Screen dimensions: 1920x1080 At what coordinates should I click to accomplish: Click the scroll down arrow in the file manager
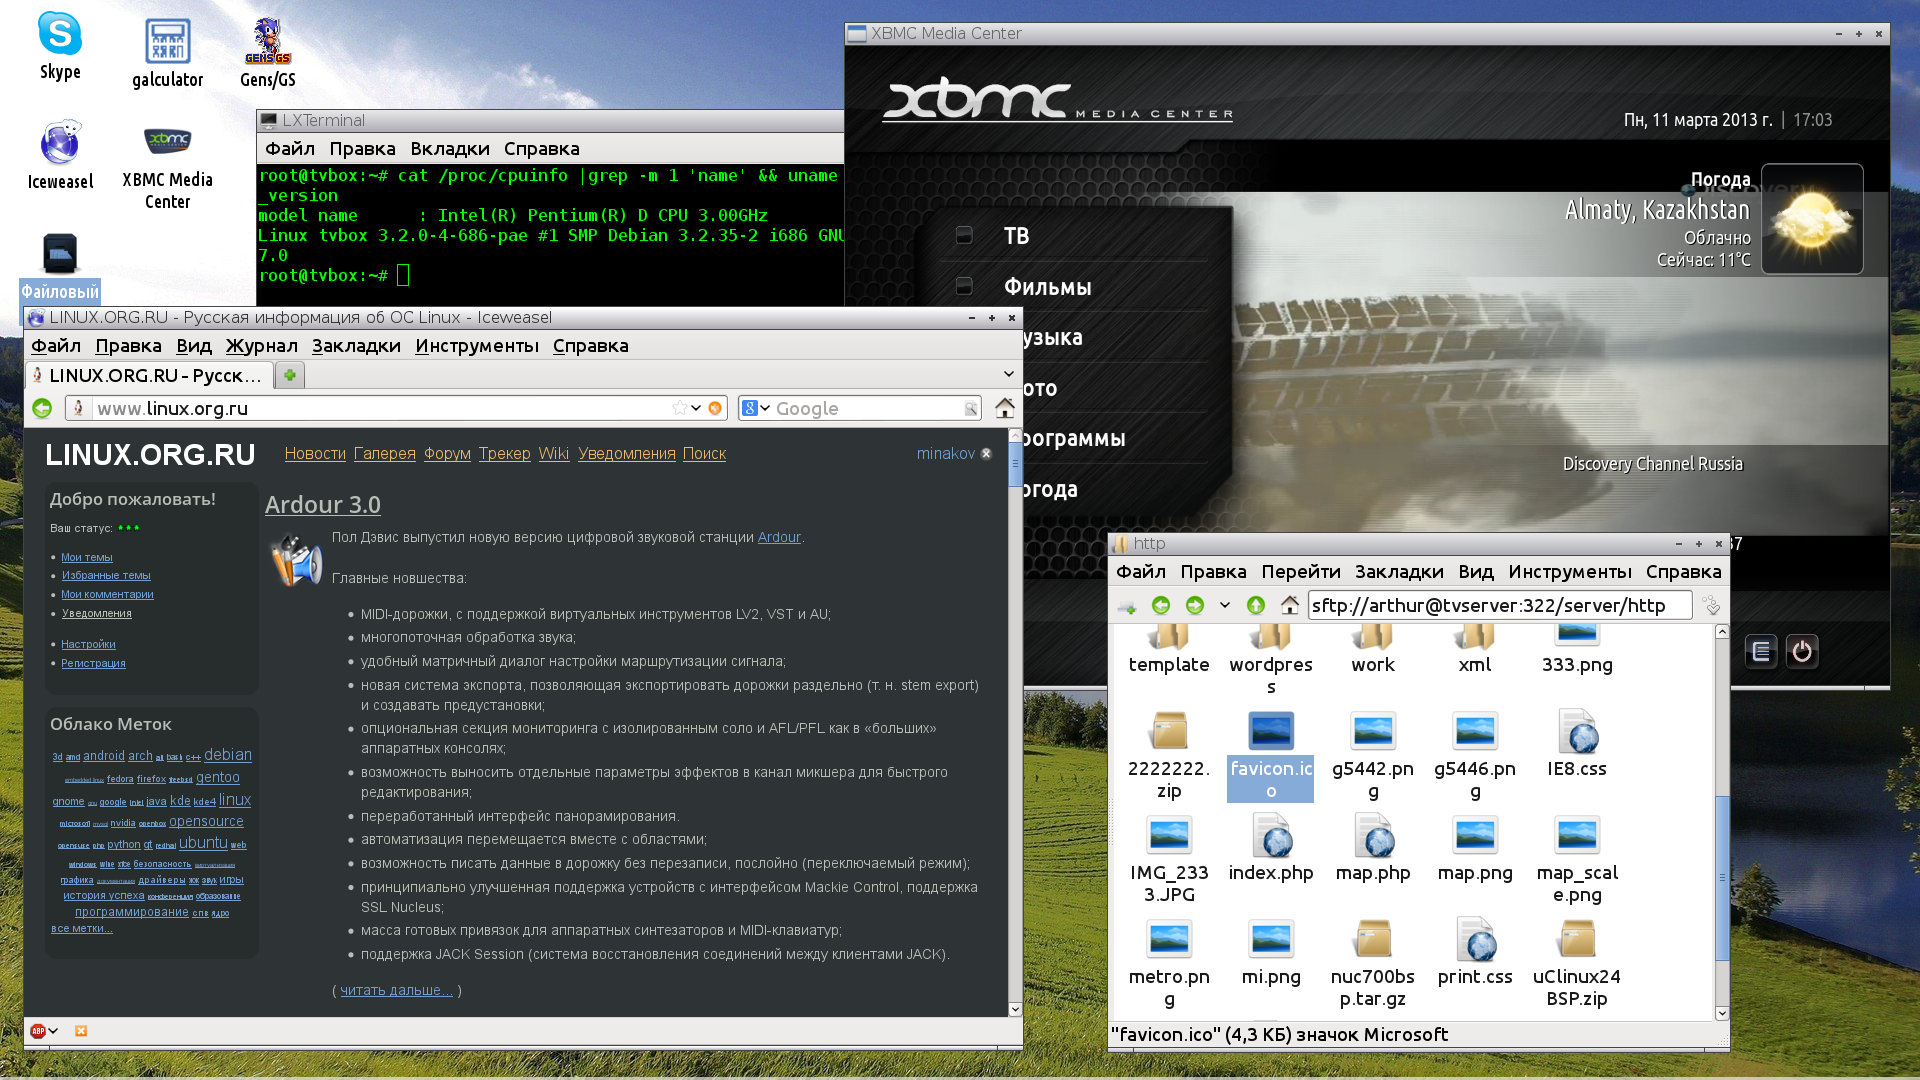(x=1722, y=1013)
